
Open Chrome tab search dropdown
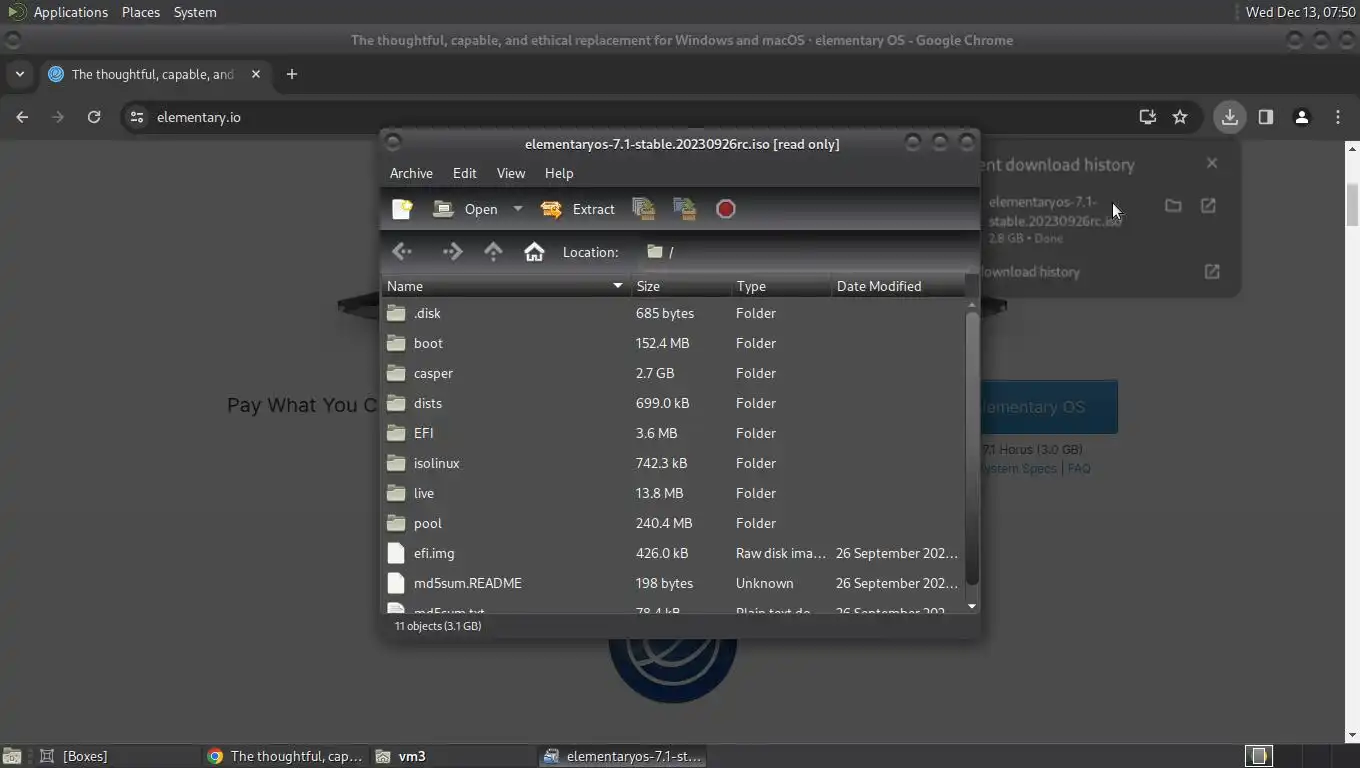[x=19, y=74]
